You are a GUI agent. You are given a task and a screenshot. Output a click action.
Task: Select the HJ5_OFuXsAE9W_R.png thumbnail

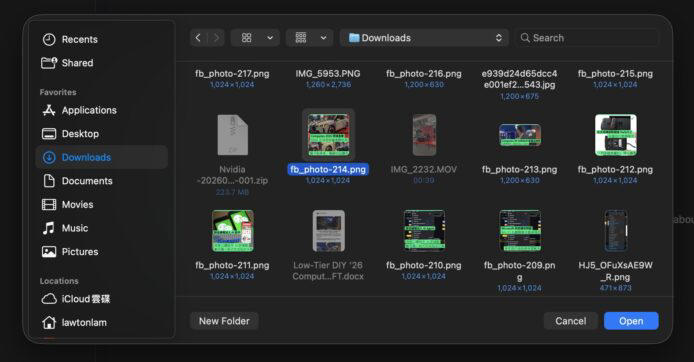(616, 231)
